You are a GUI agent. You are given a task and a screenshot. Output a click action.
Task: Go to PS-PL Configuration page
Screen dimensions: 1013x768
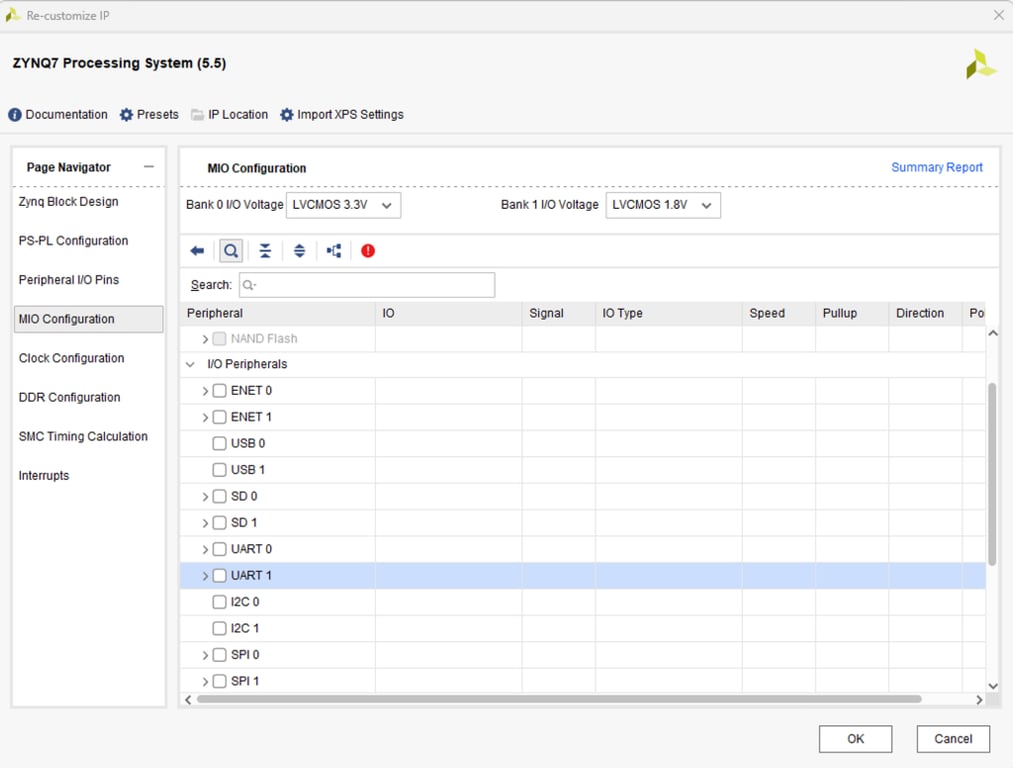pos(73,241)
